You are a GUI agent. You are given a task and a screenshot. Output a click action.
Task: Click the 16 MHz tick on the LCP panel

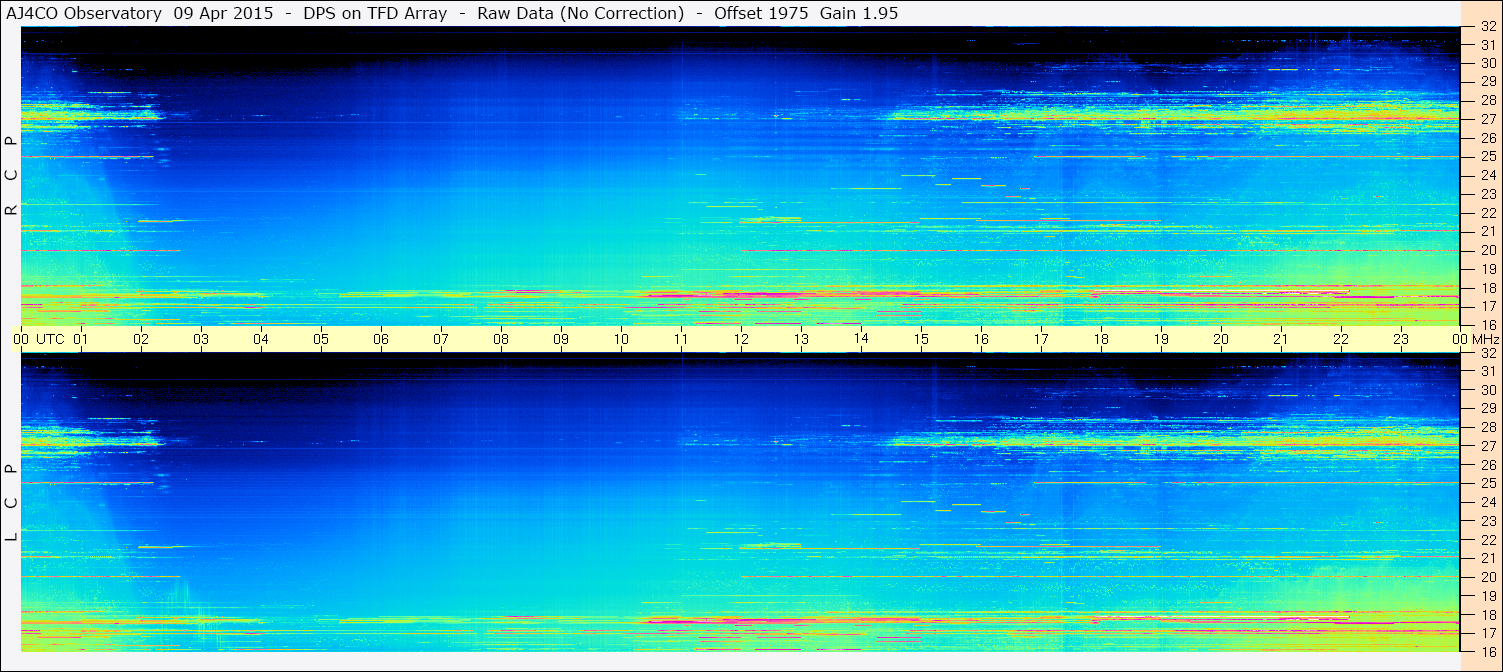coord(1488,652)
